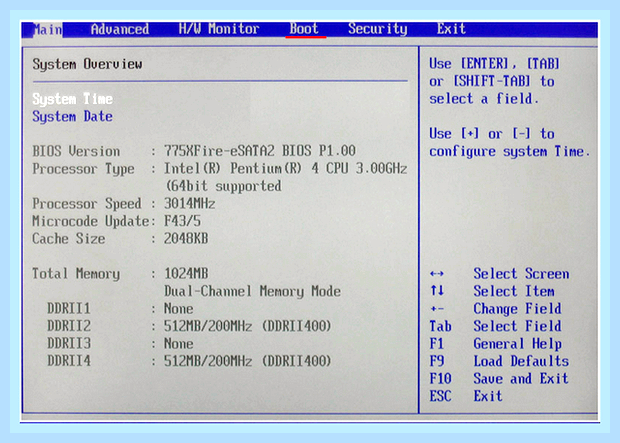The image size is (620, 443).
Task: Click the DDRII4 slot label
Action: point(69,361)
